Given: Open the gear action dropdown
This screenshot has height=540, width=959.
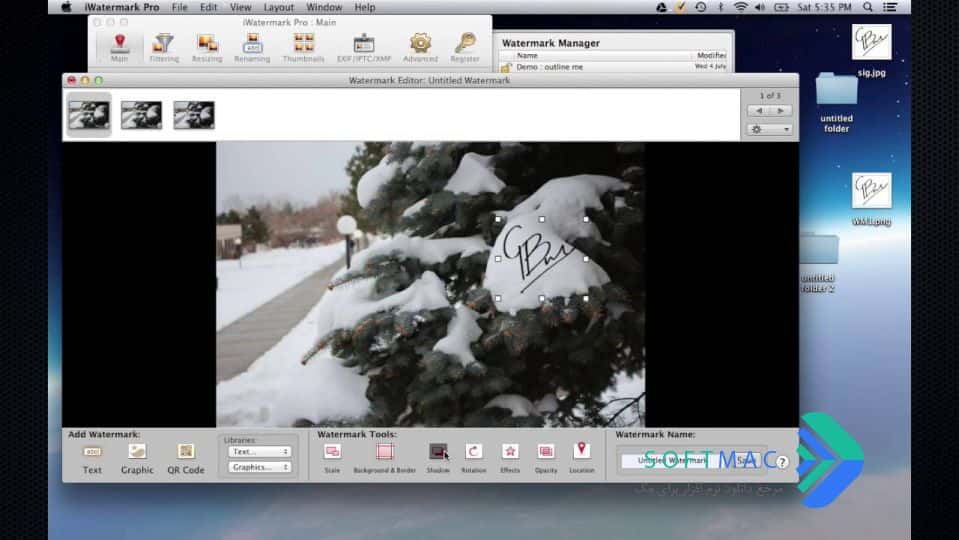Looking at the screenshot, I should pos(770,130).
